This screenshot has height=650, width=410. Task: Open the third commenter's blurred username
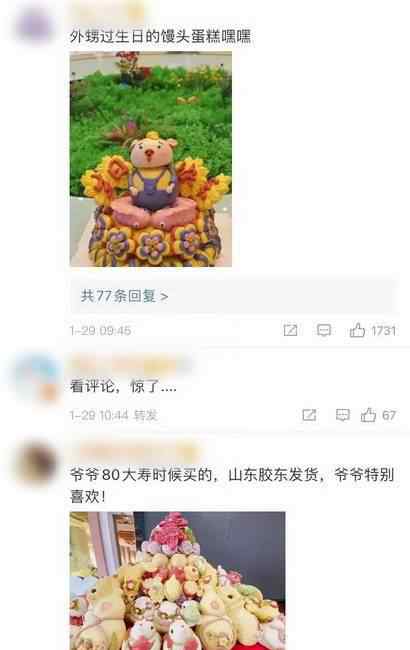pyautogui.click(x=135, y=451)
